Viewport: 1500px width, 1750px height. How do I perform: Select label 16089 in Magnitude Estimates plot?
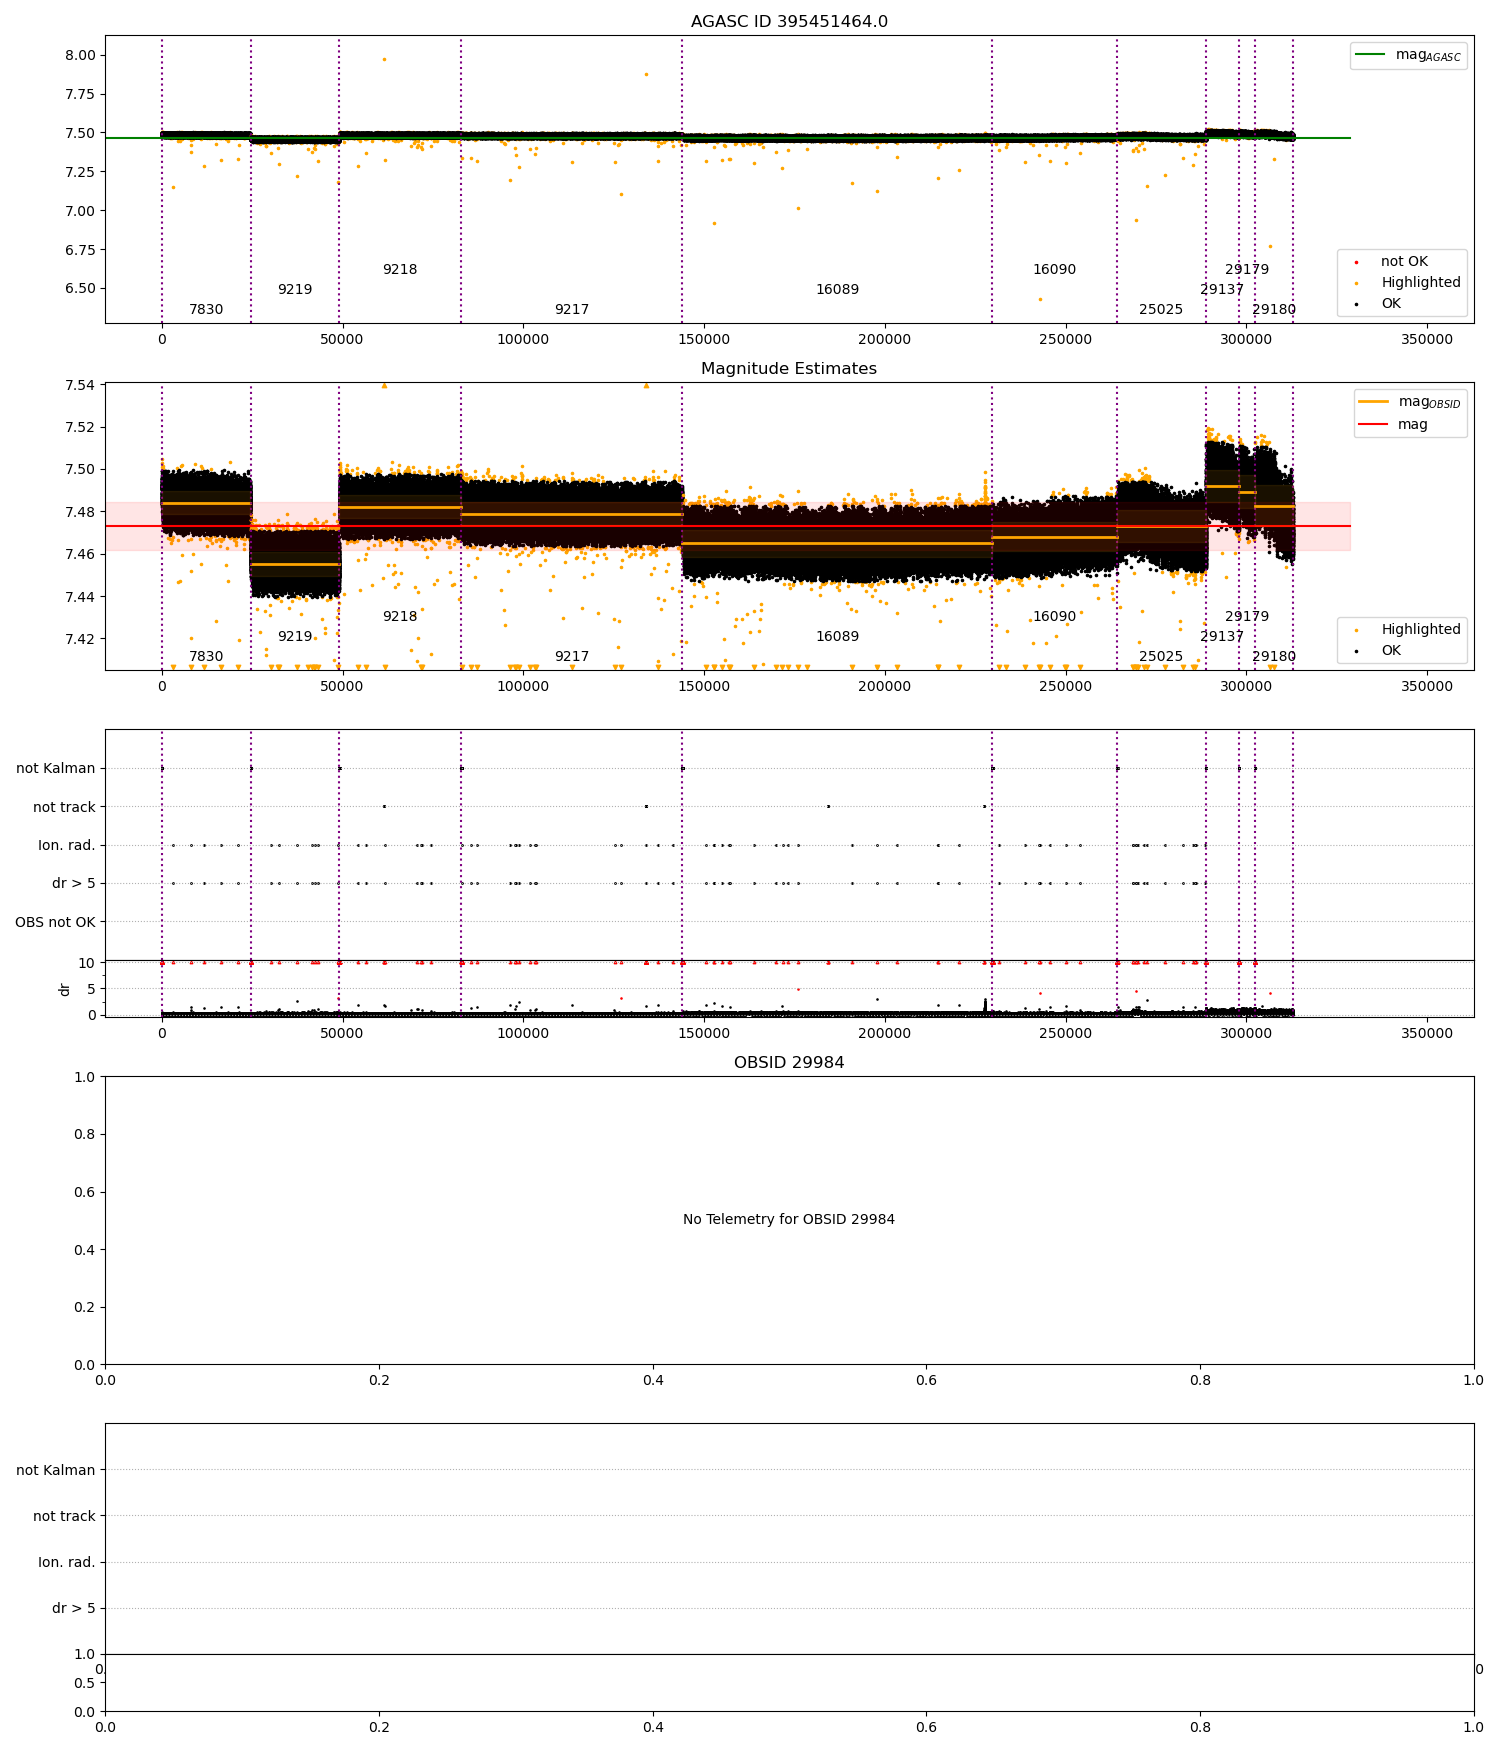(837, 637)
